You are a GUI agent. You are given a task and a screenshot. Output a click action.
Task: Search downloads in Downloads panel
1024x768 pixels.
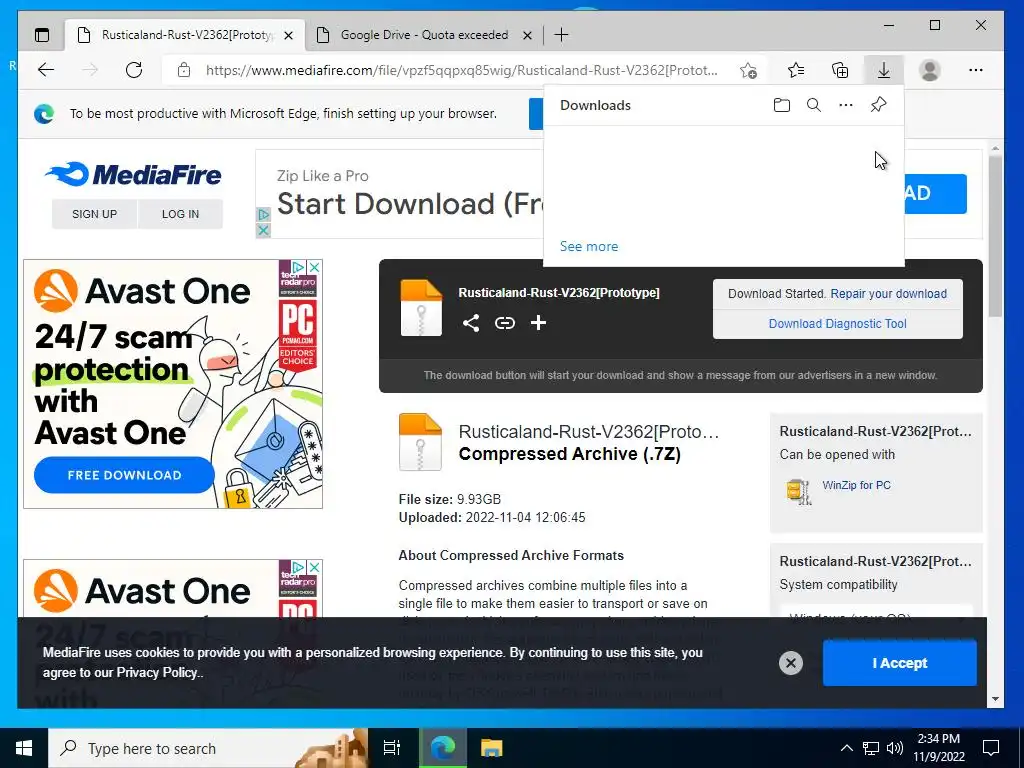[x=814, y=105]
